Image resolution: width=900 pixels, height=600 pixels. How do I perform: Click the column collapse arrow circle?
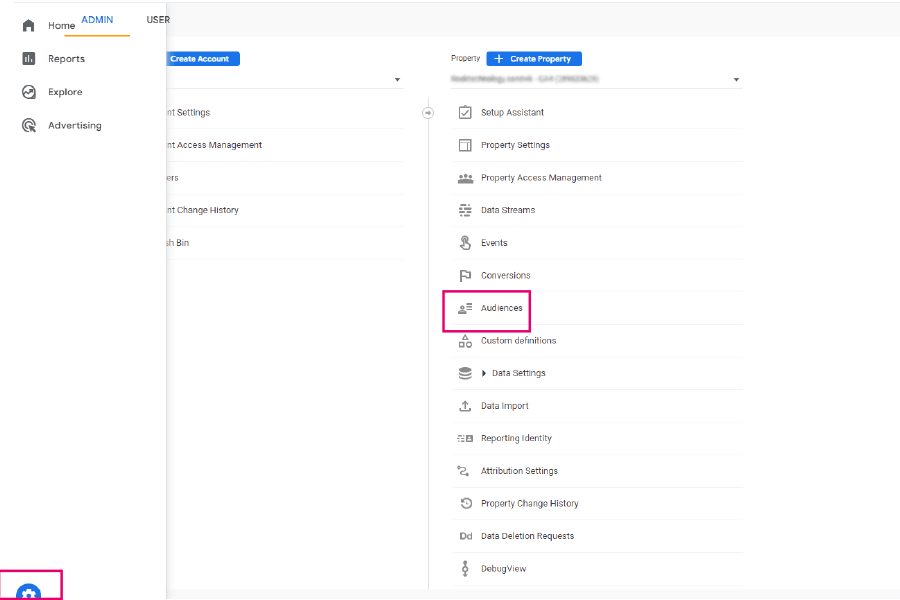[x=428, y=113]
